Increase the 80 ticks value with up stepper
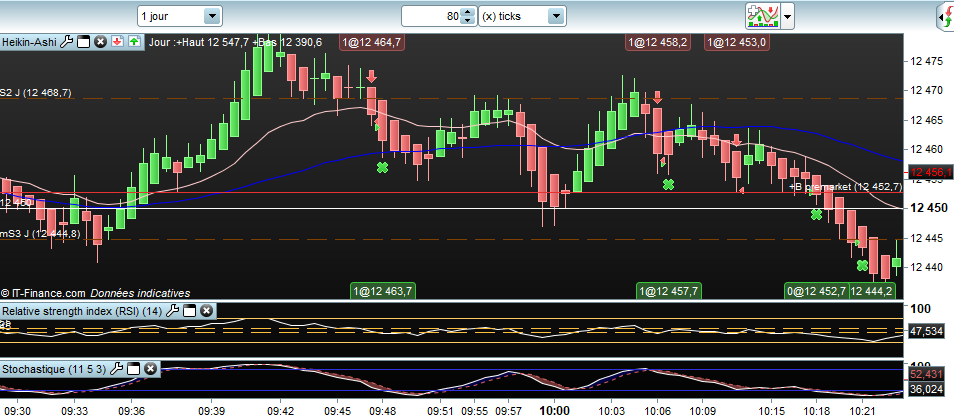Screen dimensions: 954x419 (467, 12)
